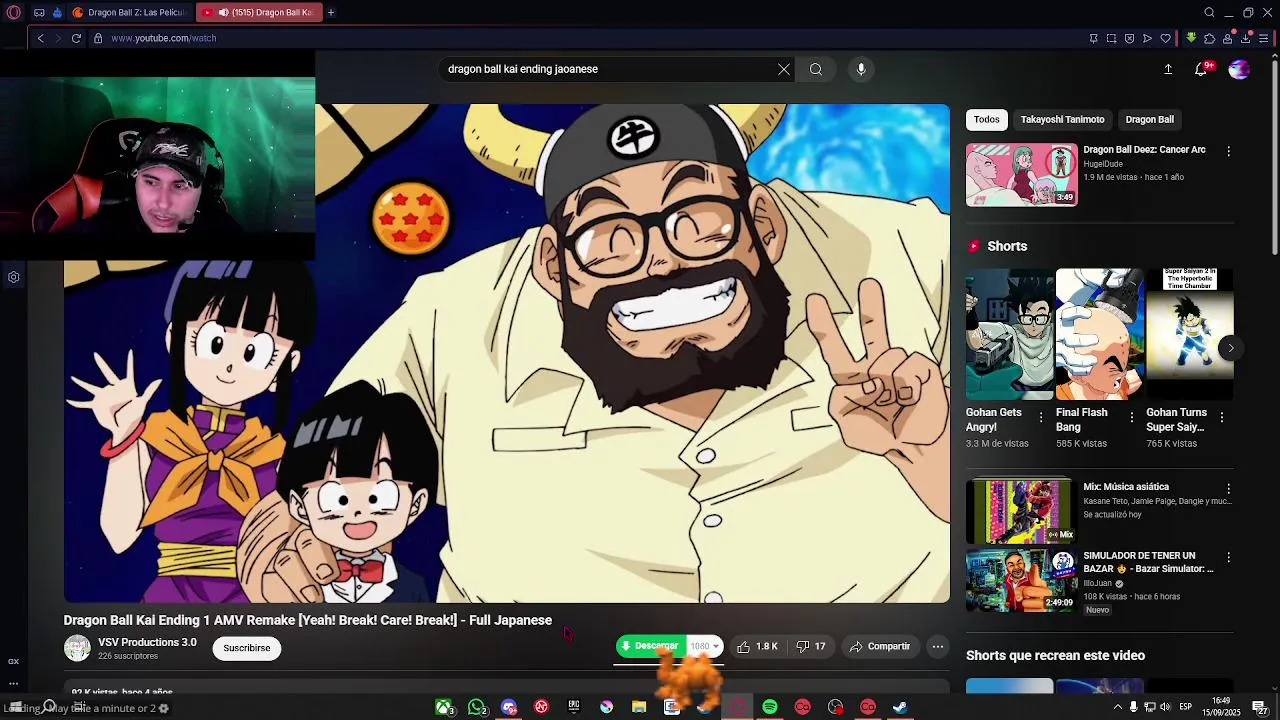Click the youtube.com address bar
The height and width of the screenshot is (720, 1280).
coord(163,38)
